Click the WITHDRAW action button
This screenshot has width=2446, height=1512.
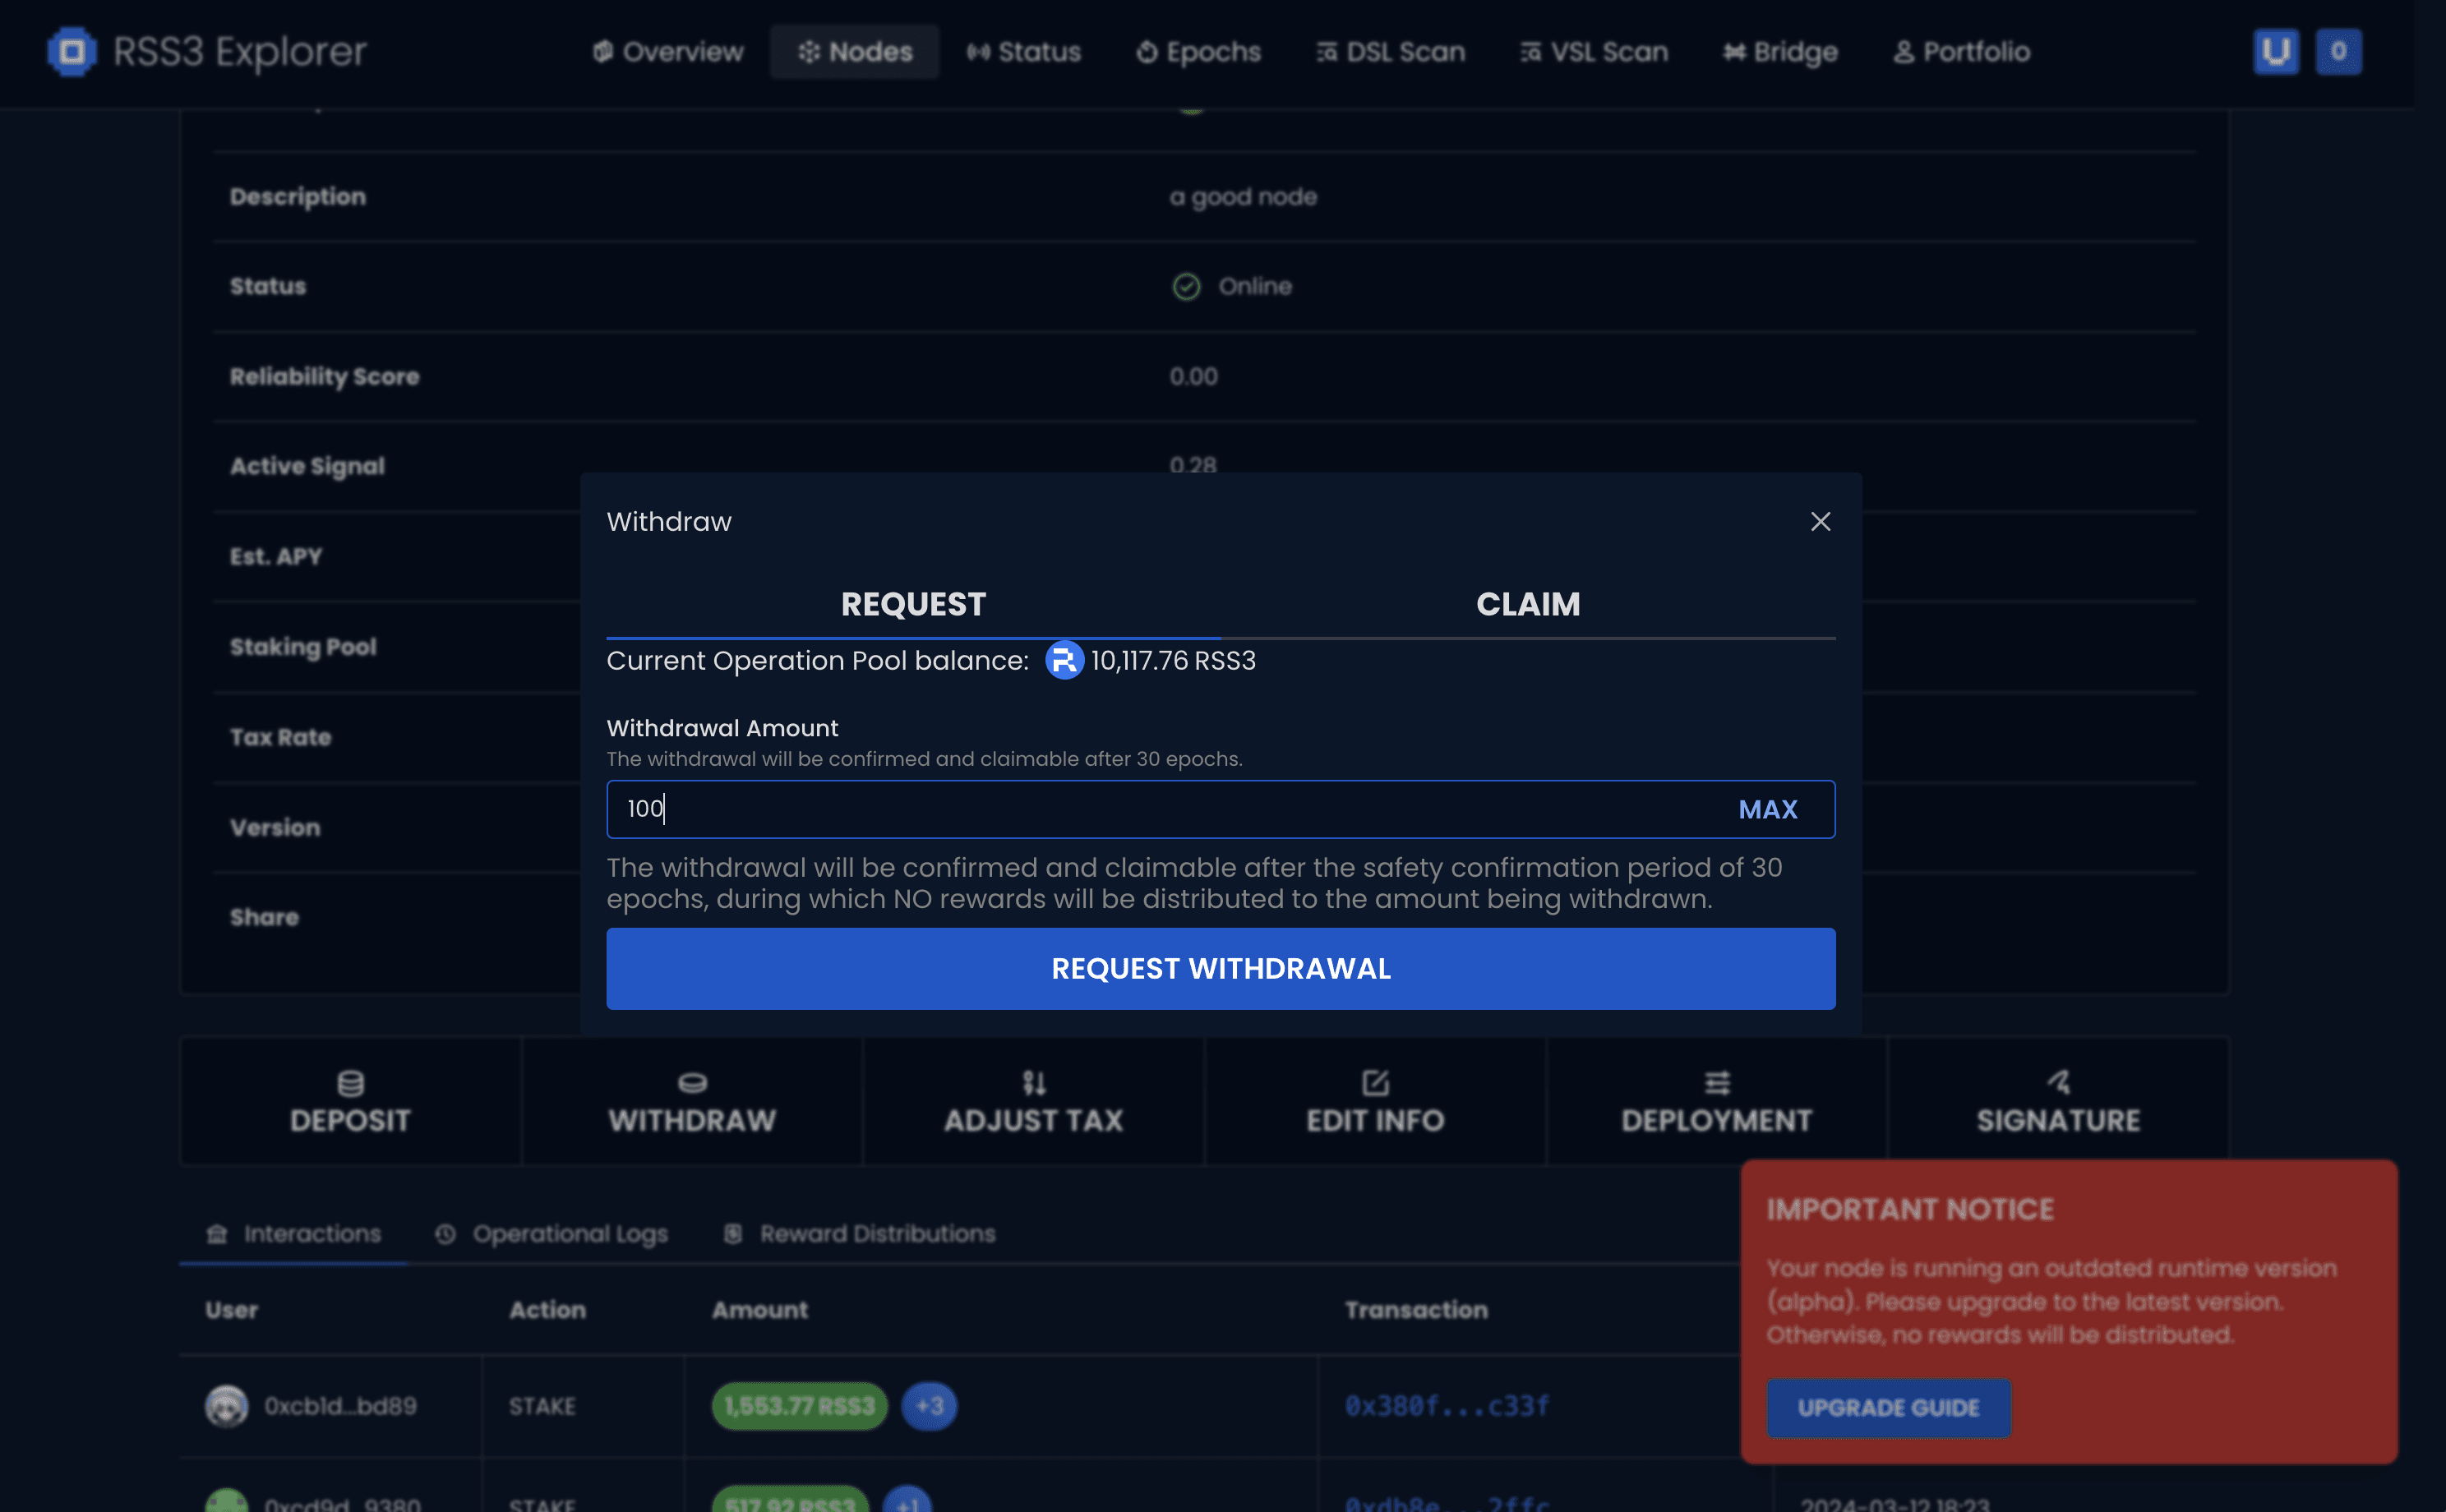692,1101
